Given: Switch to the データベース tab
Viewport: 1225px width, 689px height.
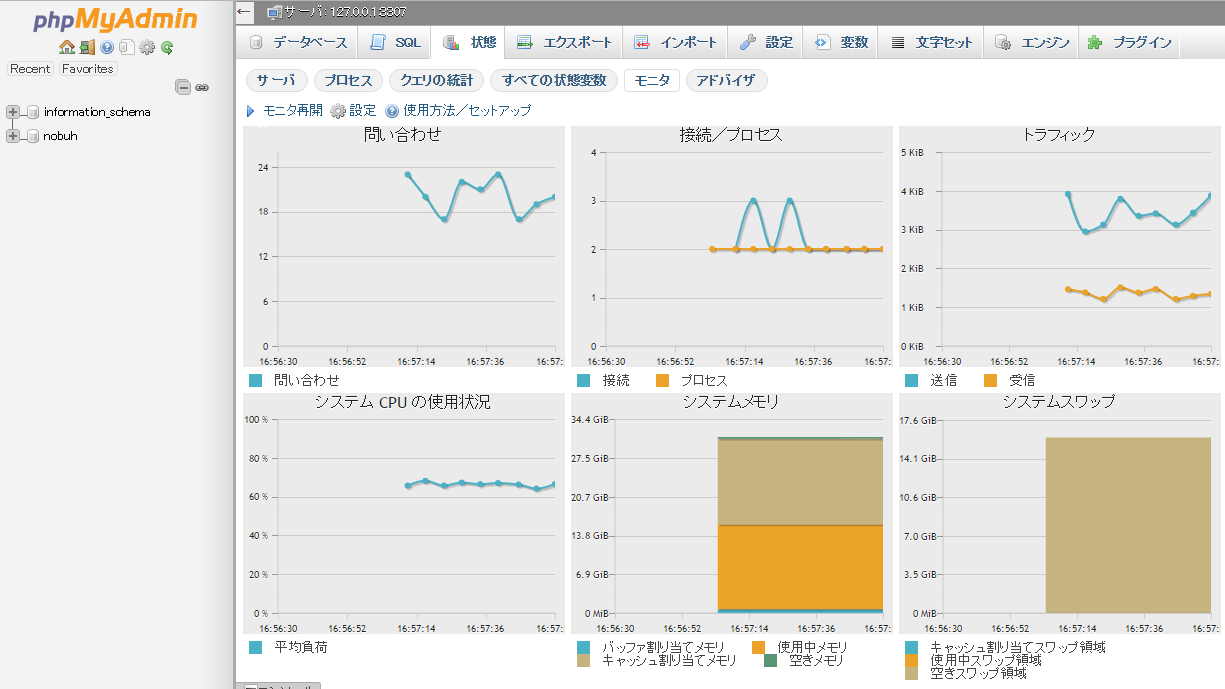Looking at the screenshot, I should coord(298,43).
